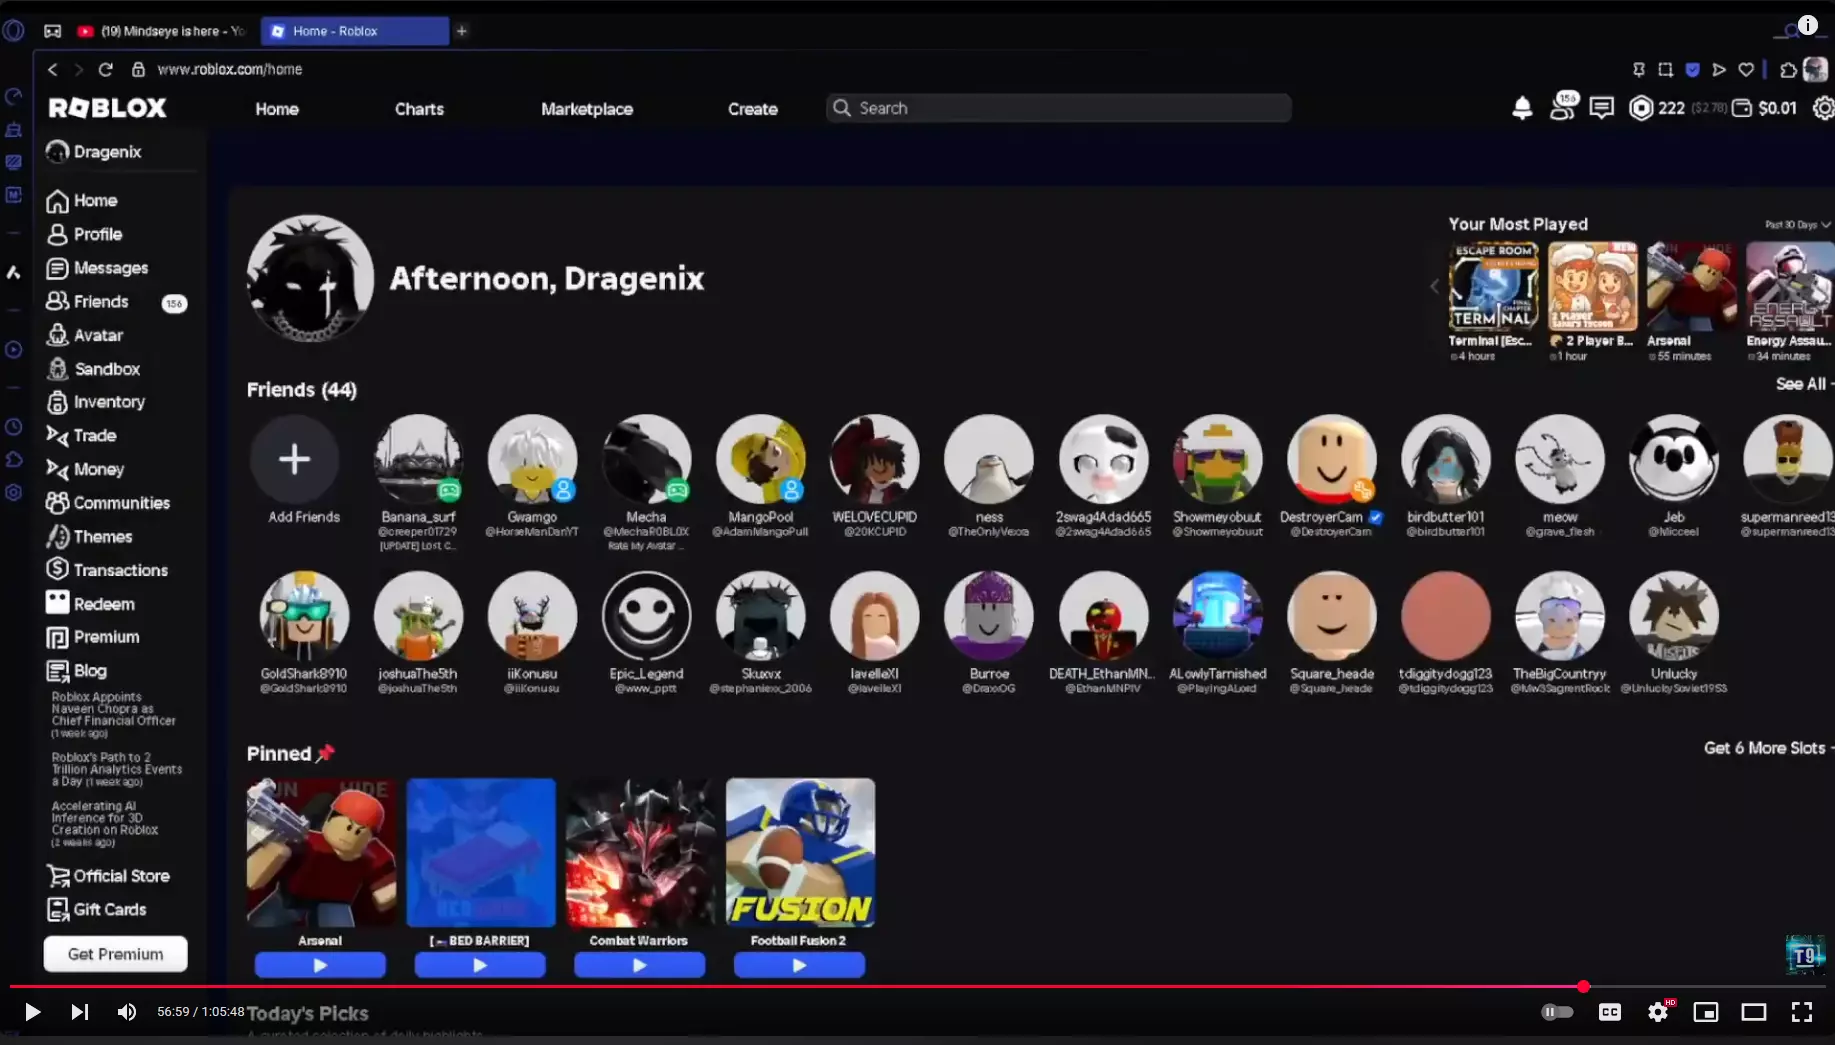Skip to the next video

[x=79, y=1012]
